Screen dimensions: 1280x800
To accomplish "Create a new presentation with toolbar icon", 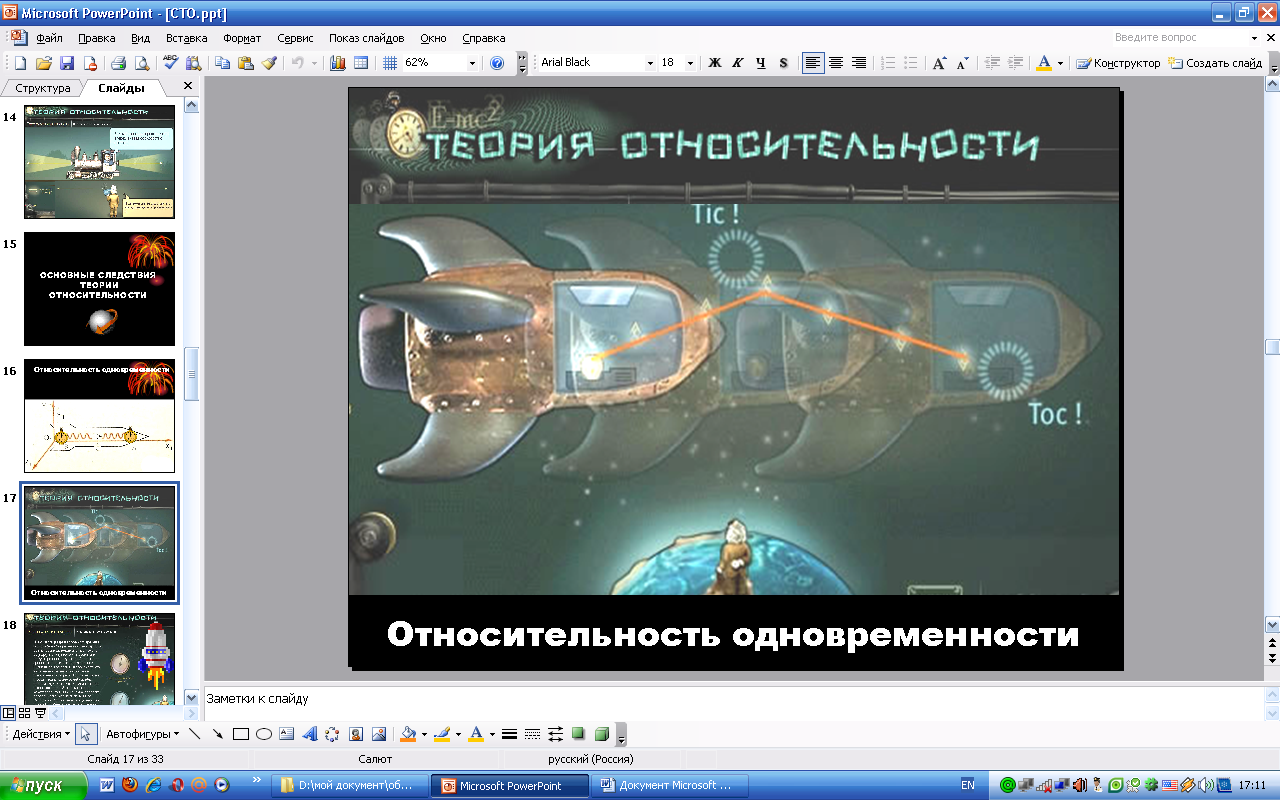I will point(20,63).
